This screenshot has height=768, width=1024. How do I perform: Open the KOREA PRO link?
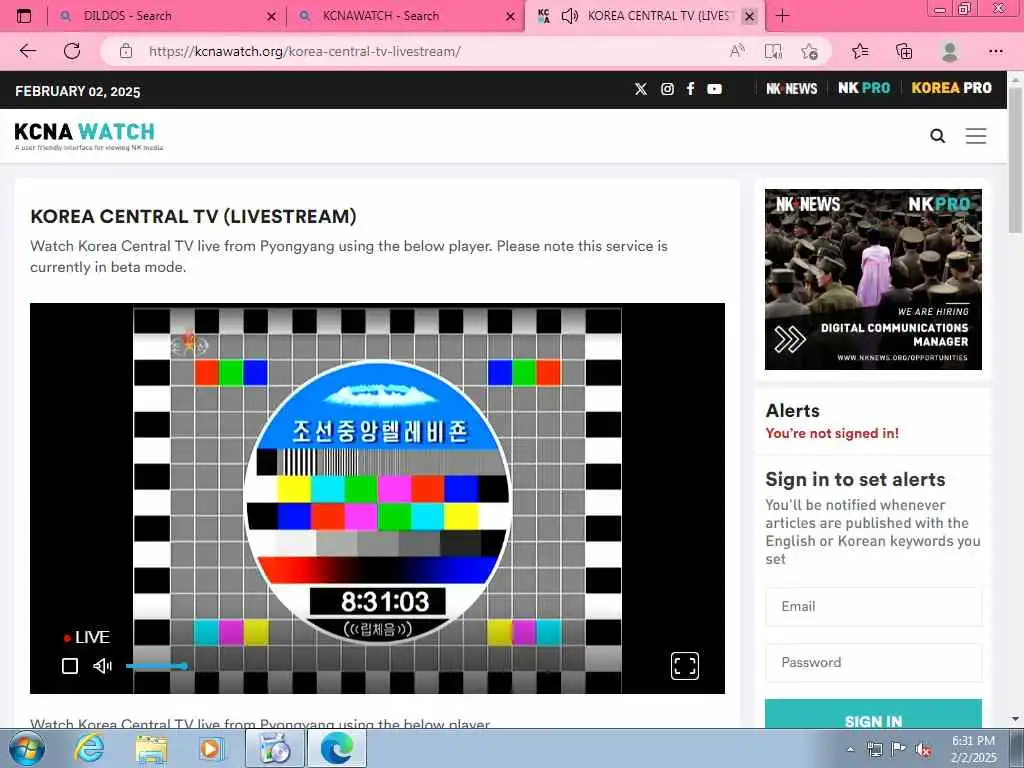pos(952,88)
